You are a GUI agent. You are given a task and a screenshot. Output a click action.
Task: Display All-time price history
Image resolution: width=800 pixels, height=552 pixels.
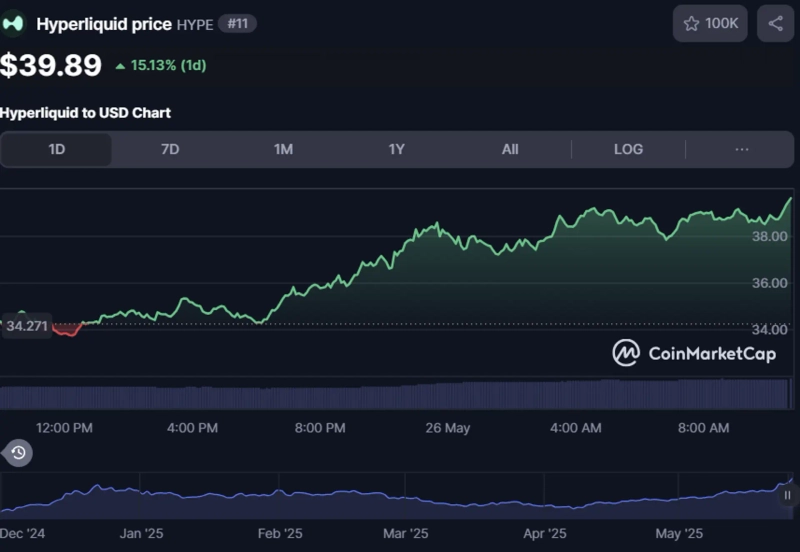510,149
